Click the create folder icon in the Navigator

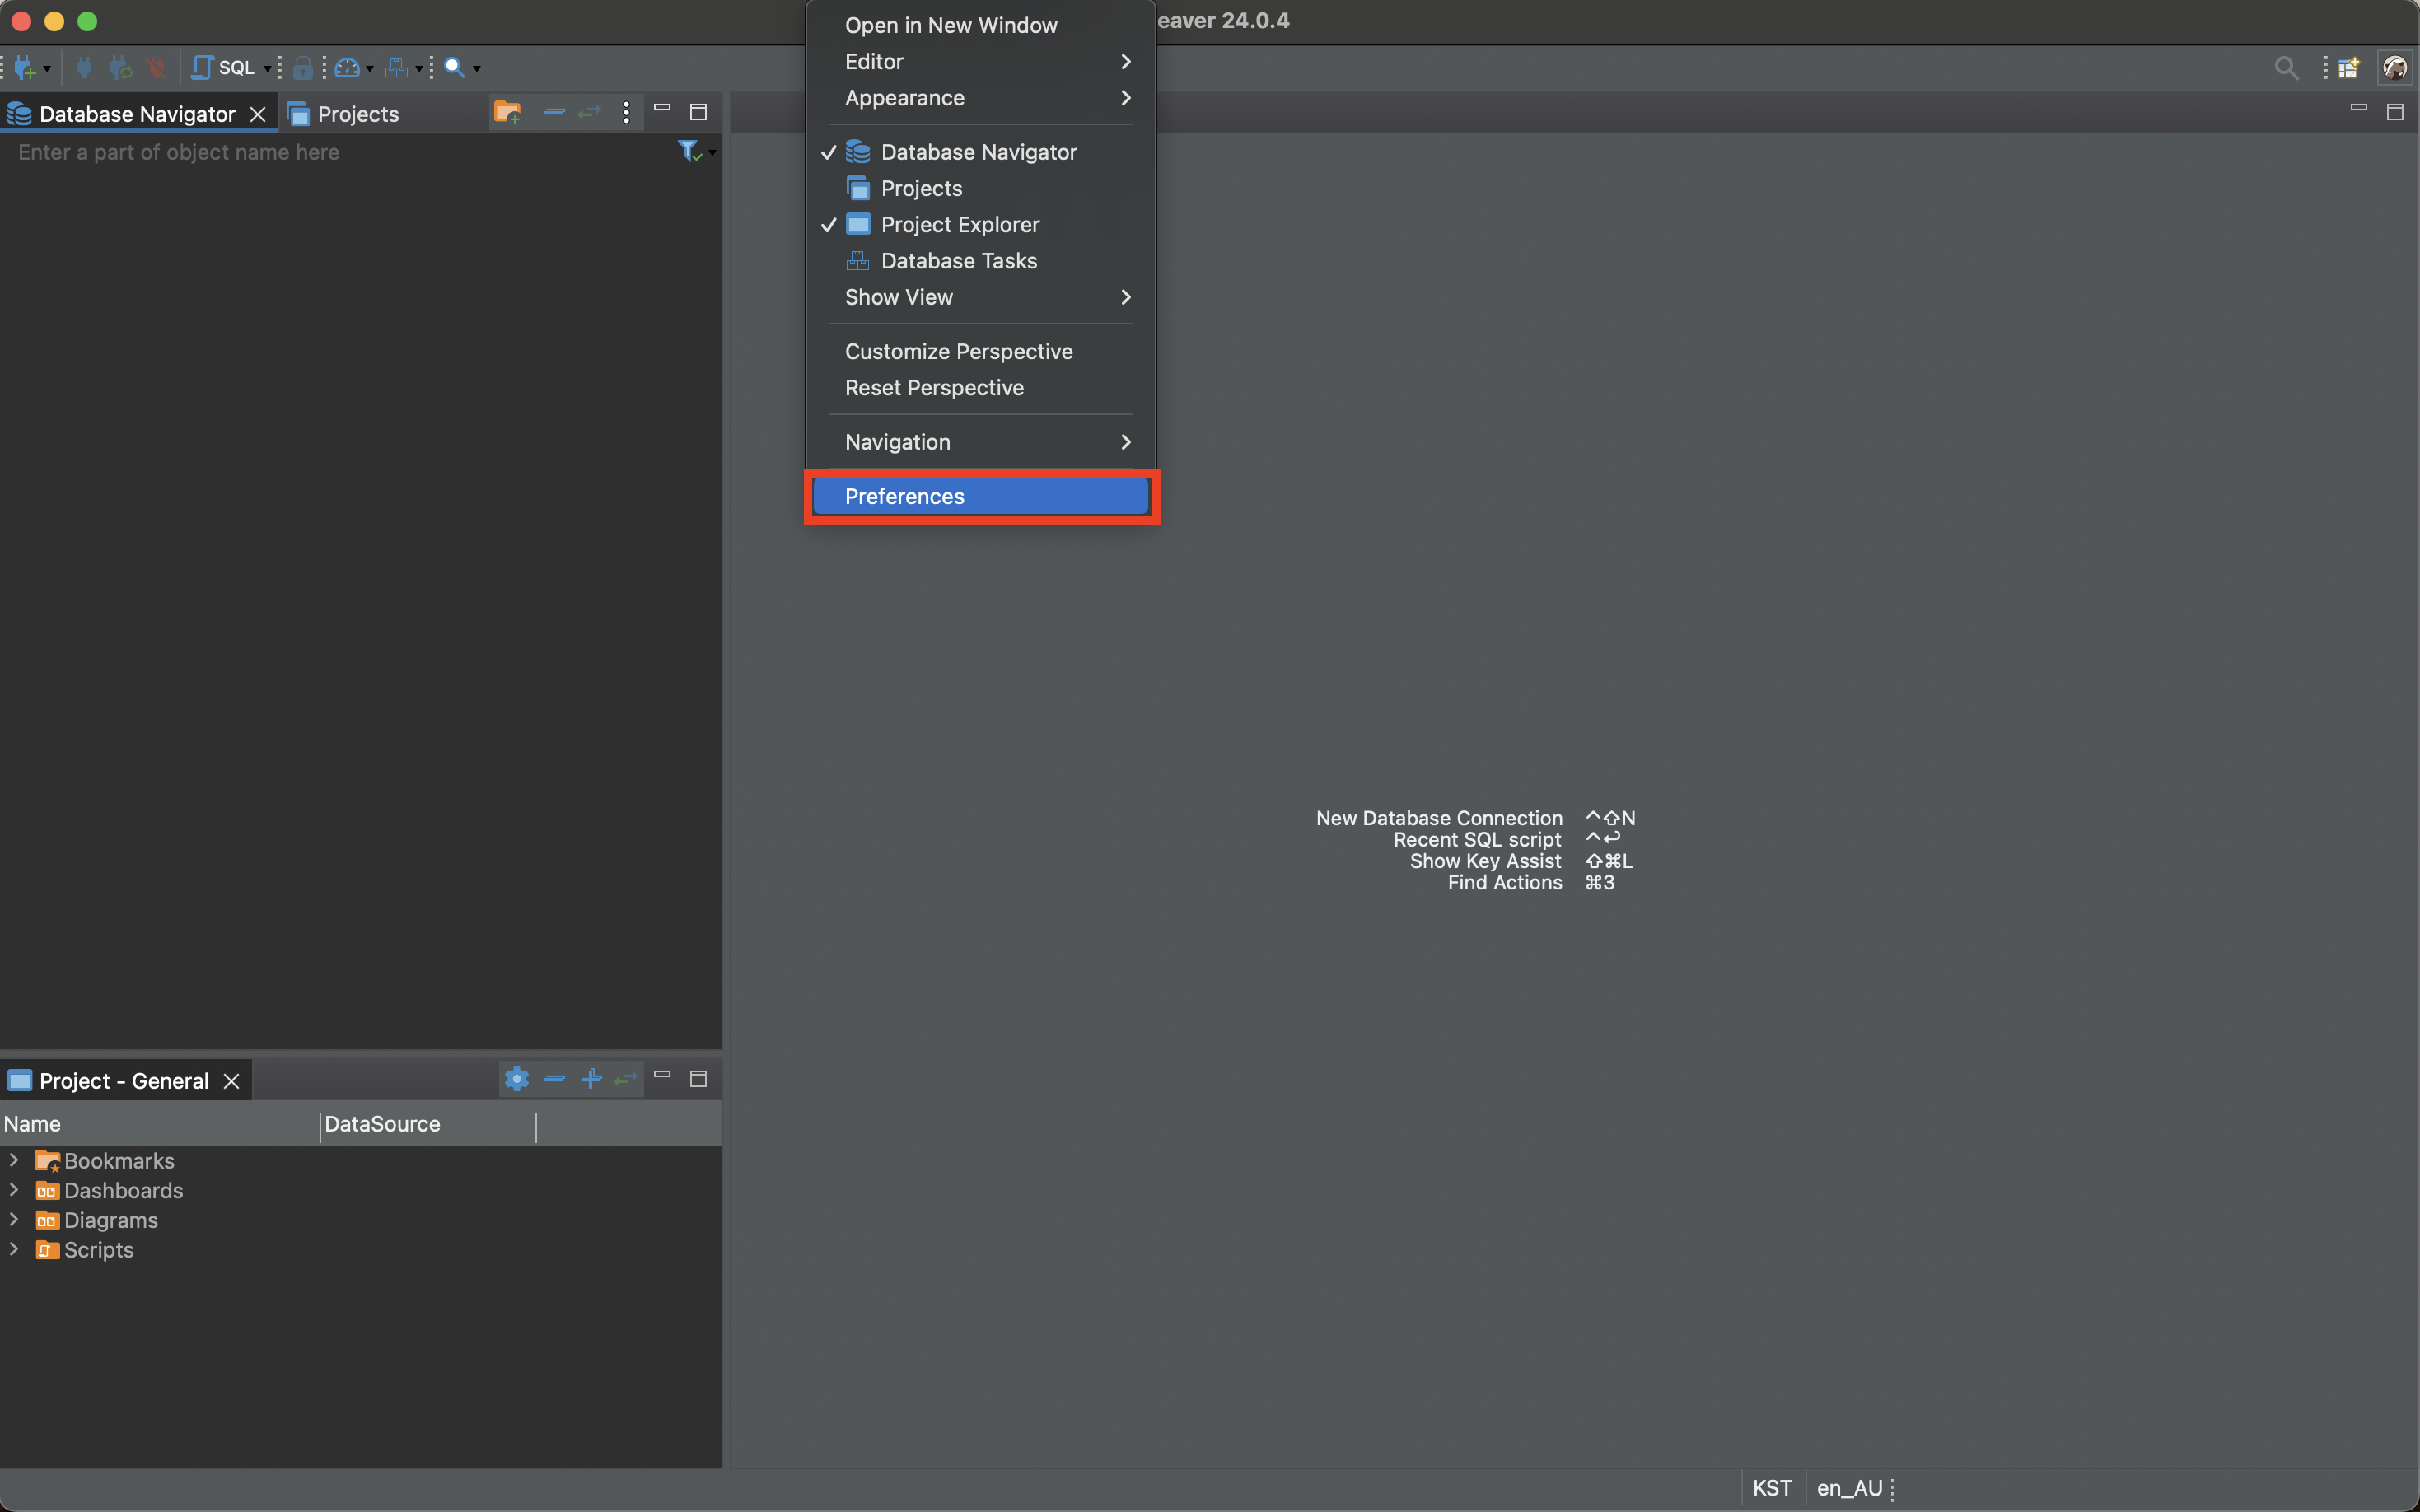click(507, 112)
